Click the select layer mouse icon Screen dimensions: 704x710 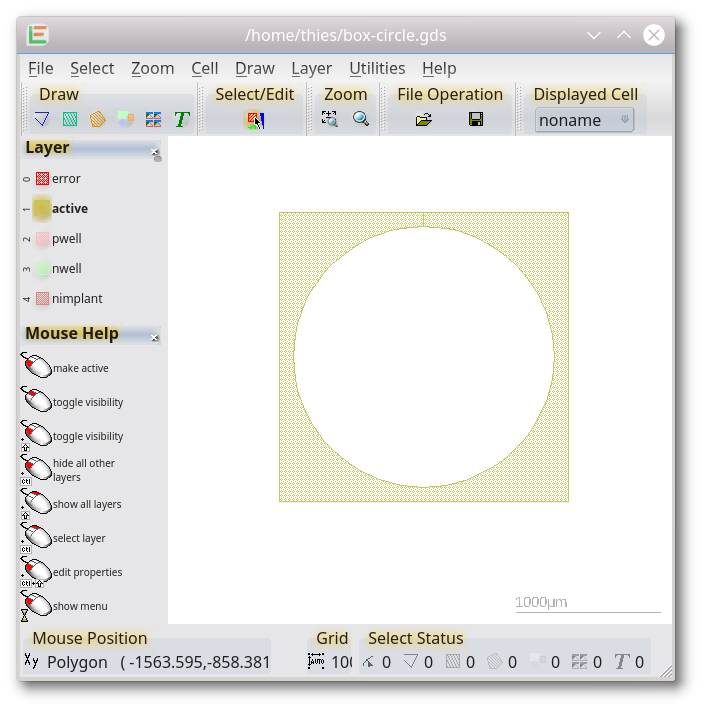(36, 537)
